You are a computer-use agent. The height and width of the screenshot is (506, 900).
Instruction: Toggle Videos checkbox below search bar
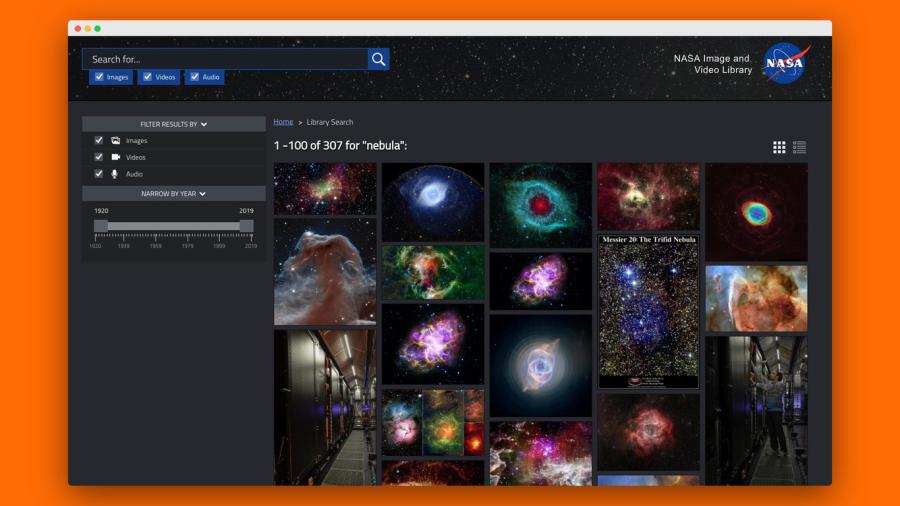147,77
